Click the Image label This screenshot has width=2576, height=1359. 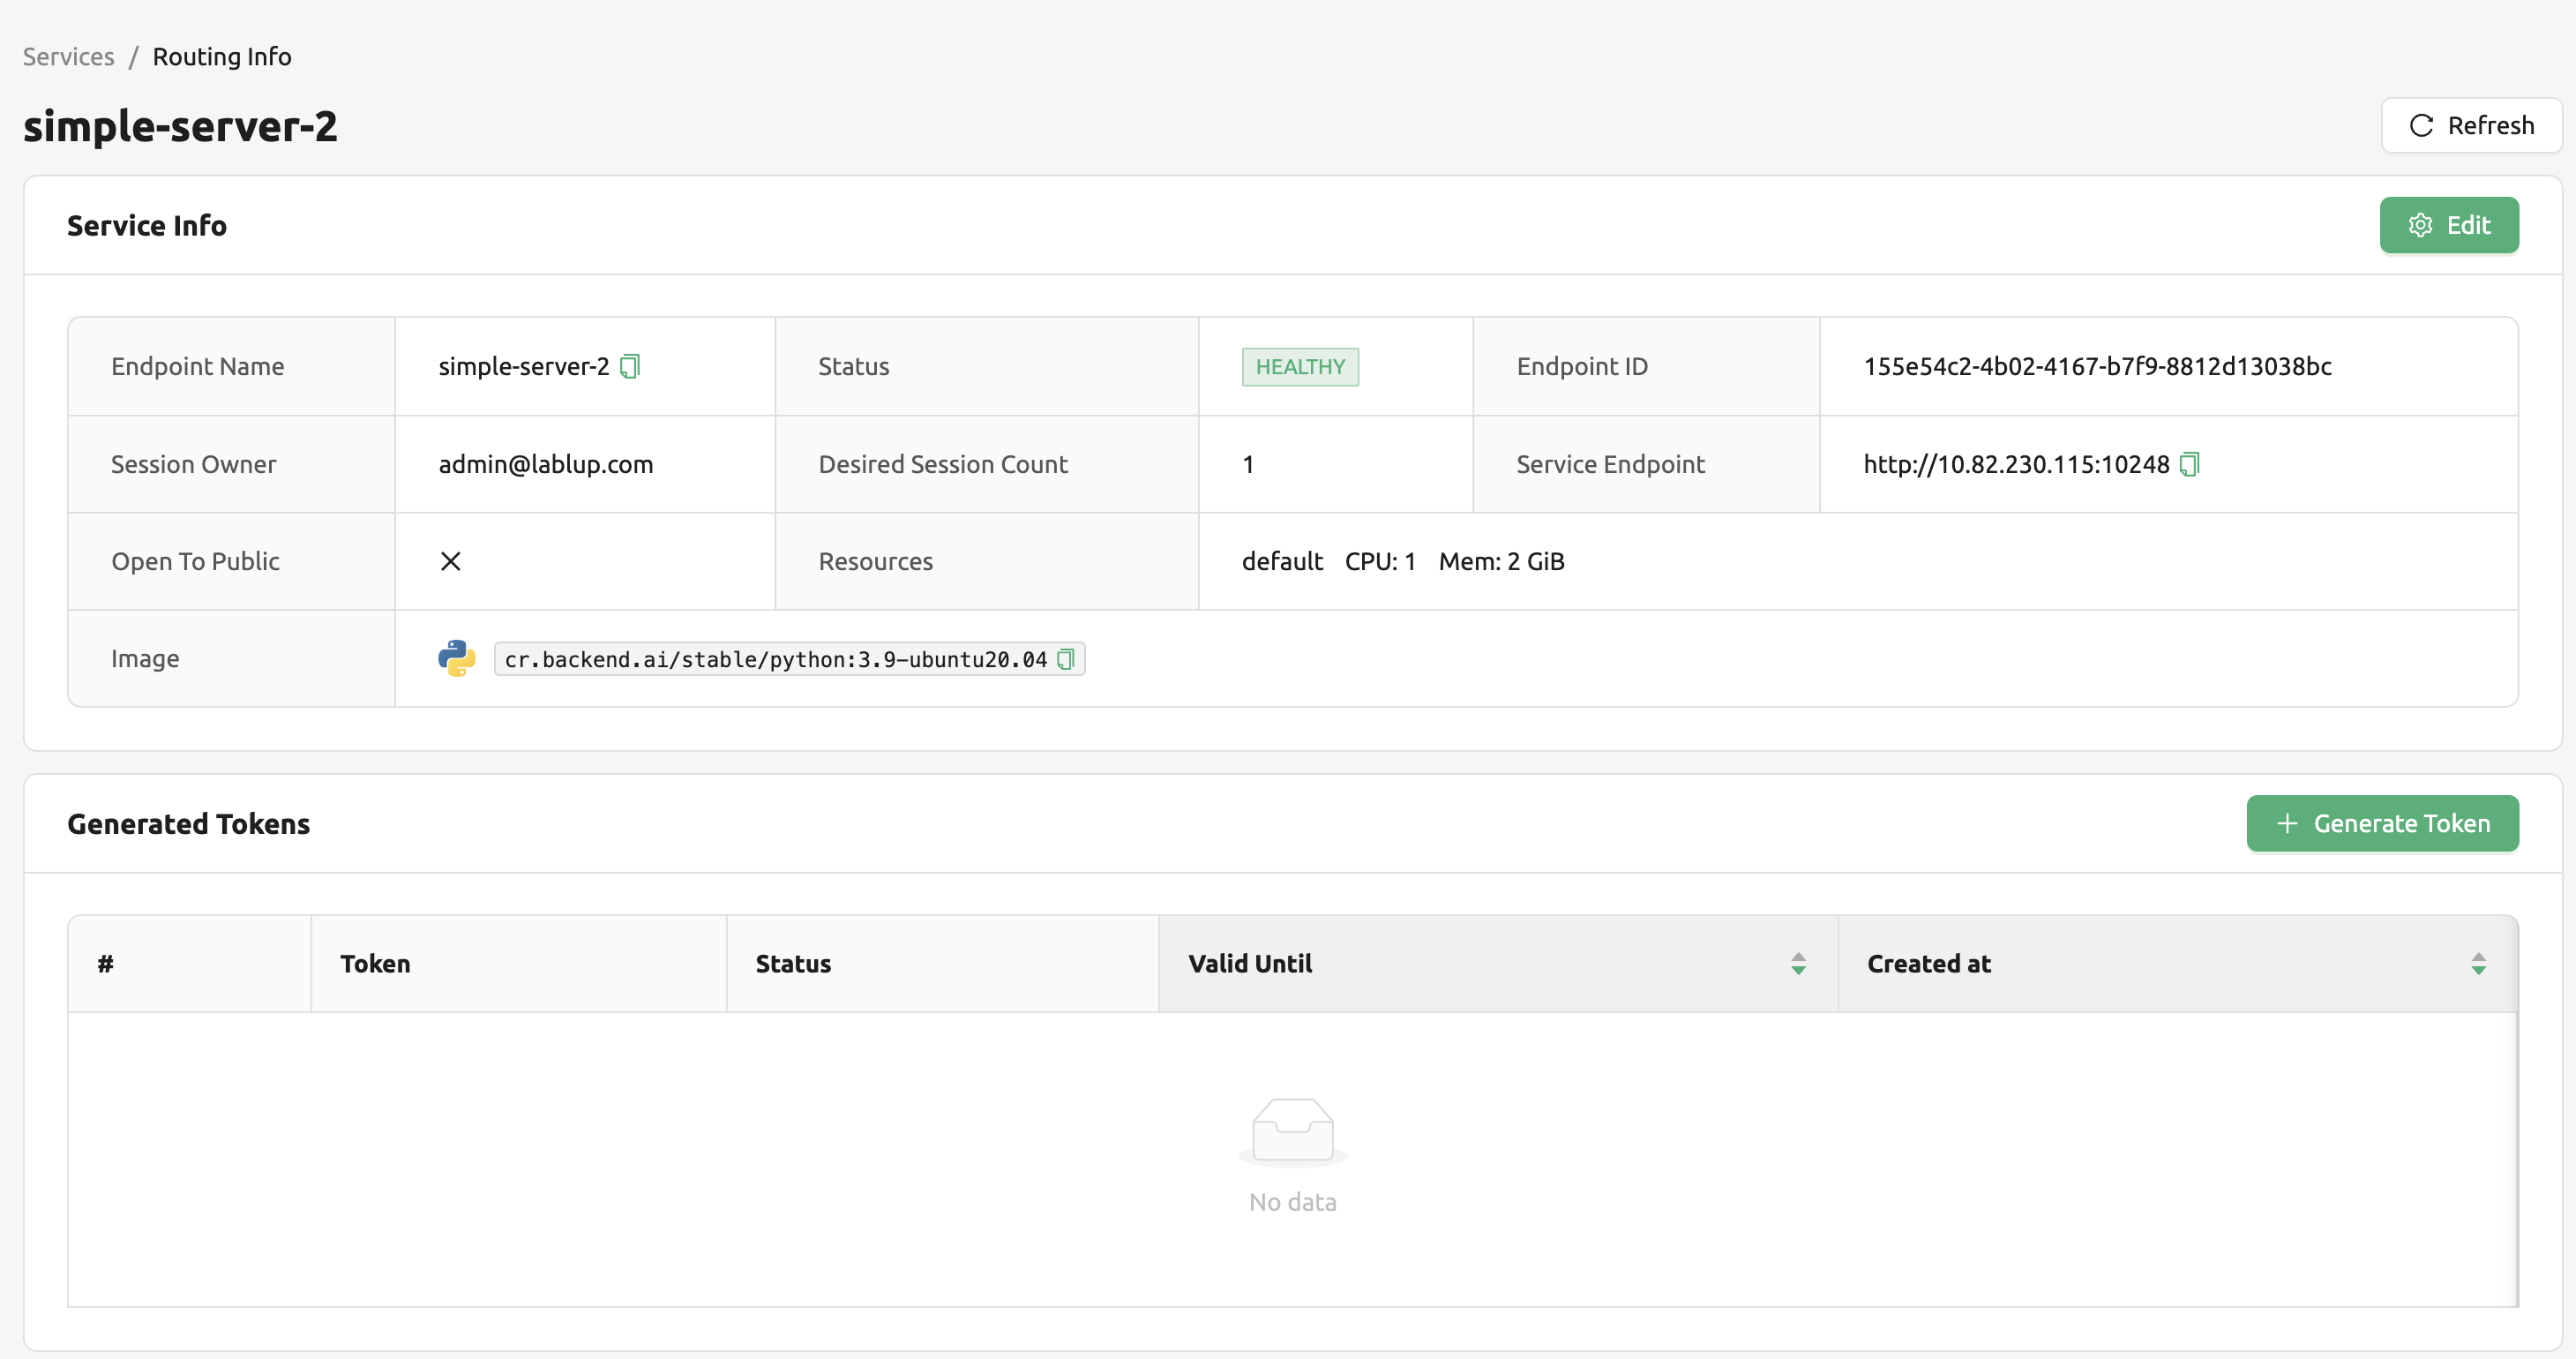click(145, 659)
